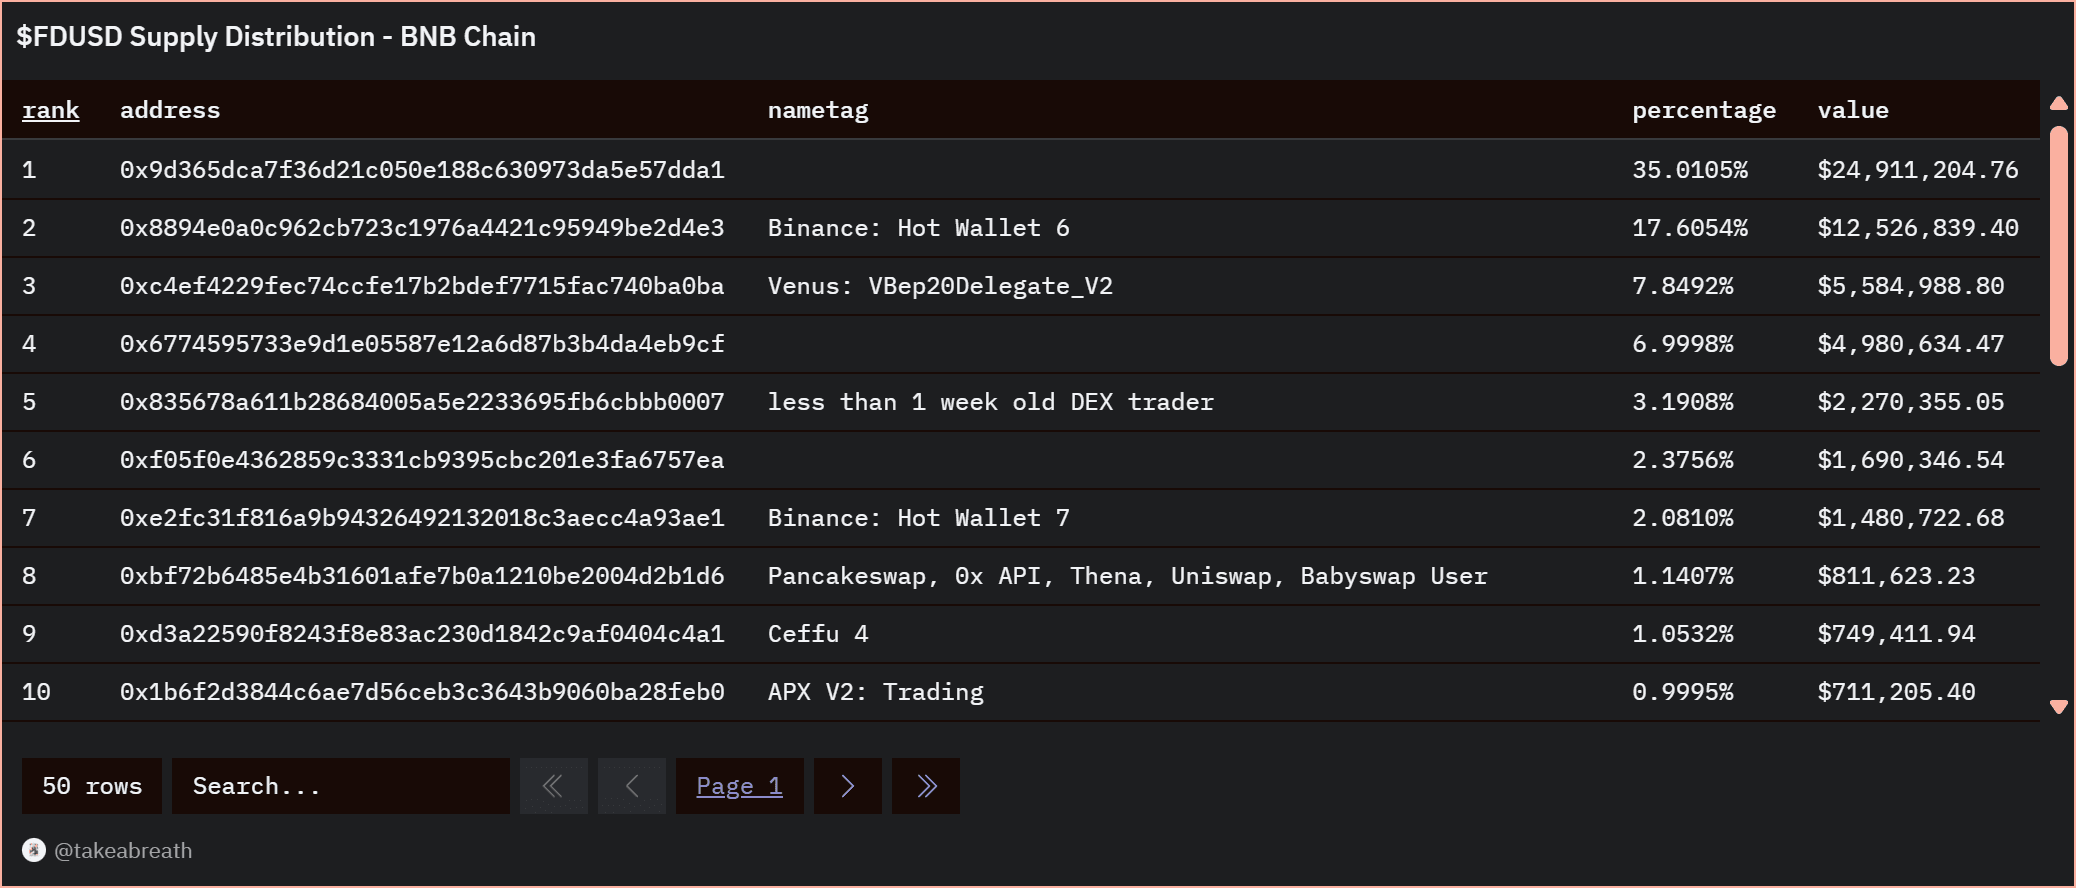Screen dimensions: 2076x888
Task: Click the @takeabreath avatar icon
Action: coord(34,850)
